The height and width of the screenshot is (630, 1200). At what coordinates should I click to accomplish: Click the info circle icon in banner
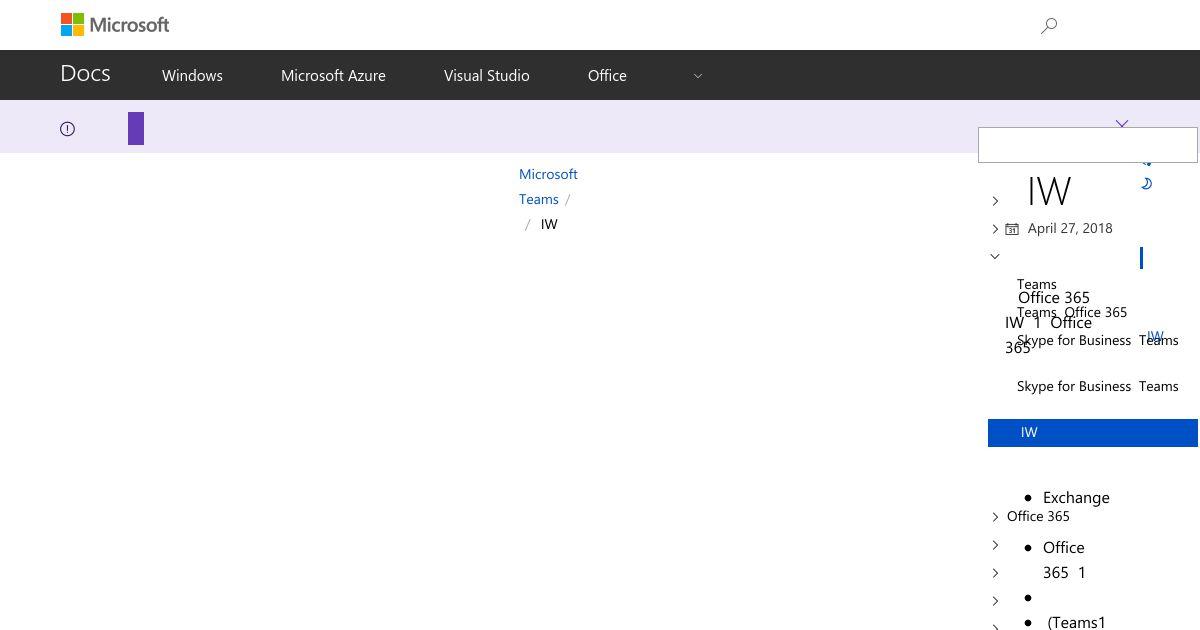tap(67, 129)
